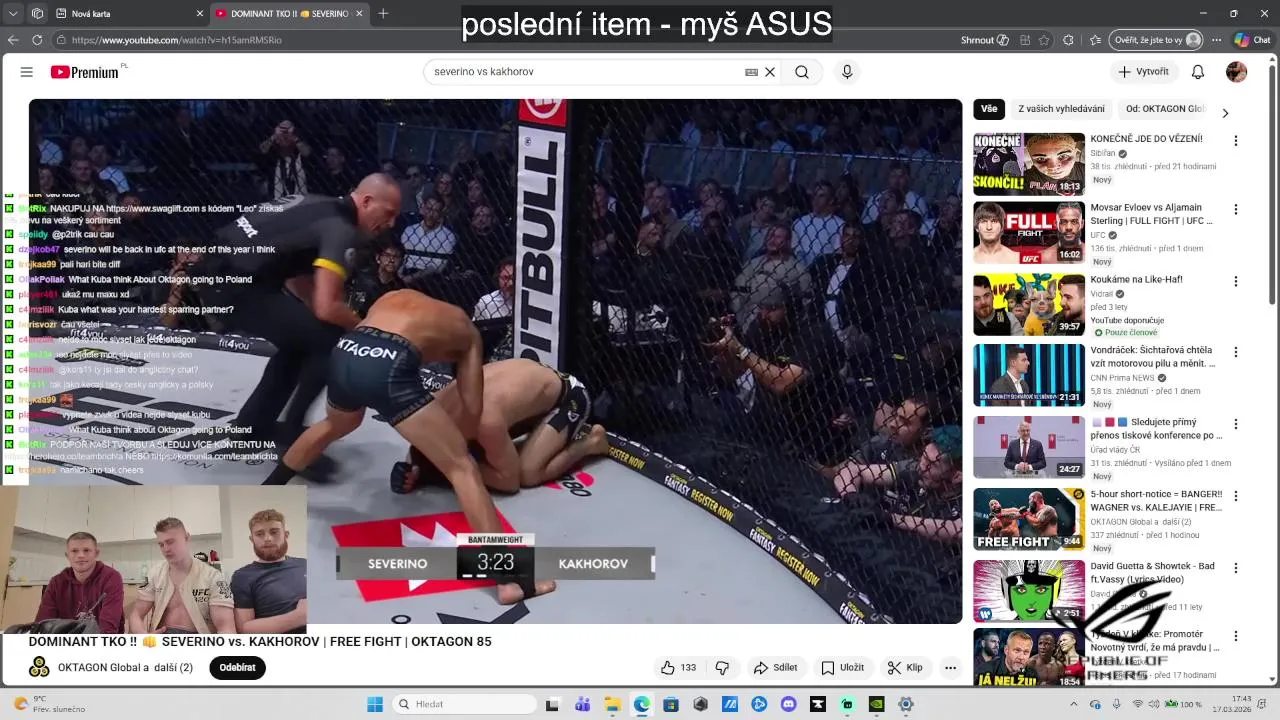Click the address bar URL youtube.com/watch
The width and height of the screenshot is (1280, 720).
coord(177,40)
